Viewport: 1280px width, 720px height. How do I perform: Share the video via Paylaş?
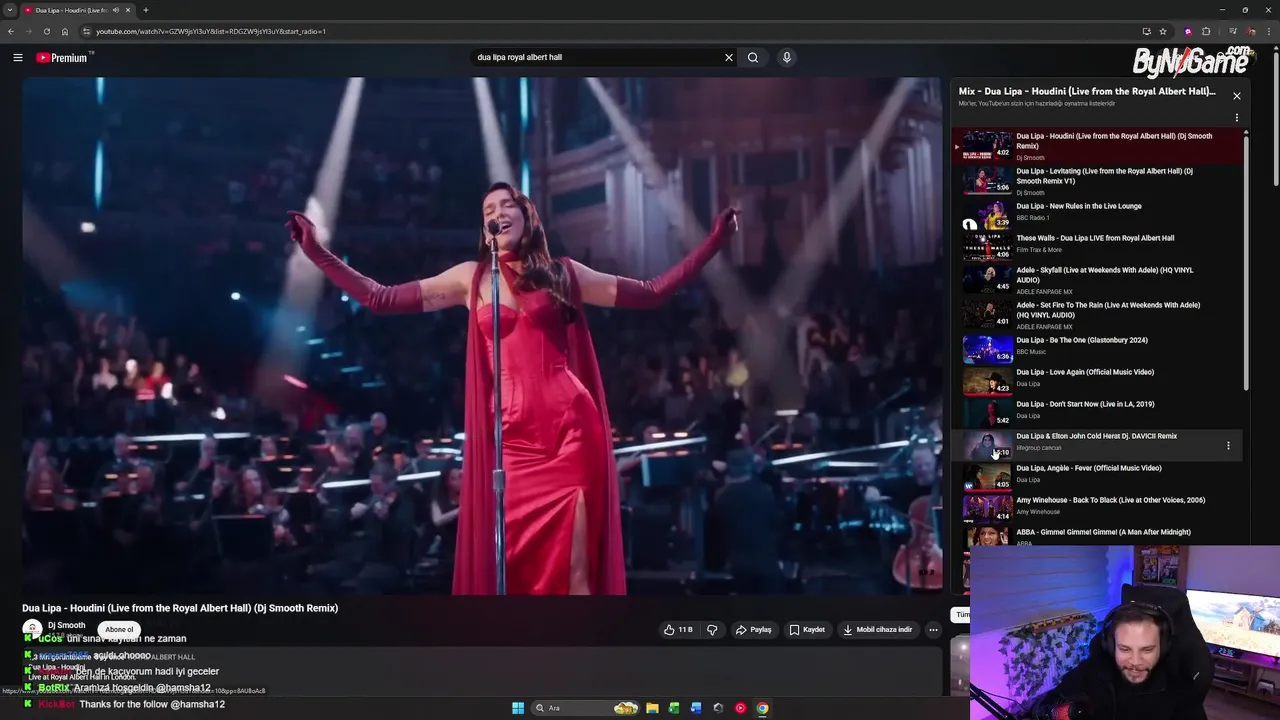tap(754, 630)
